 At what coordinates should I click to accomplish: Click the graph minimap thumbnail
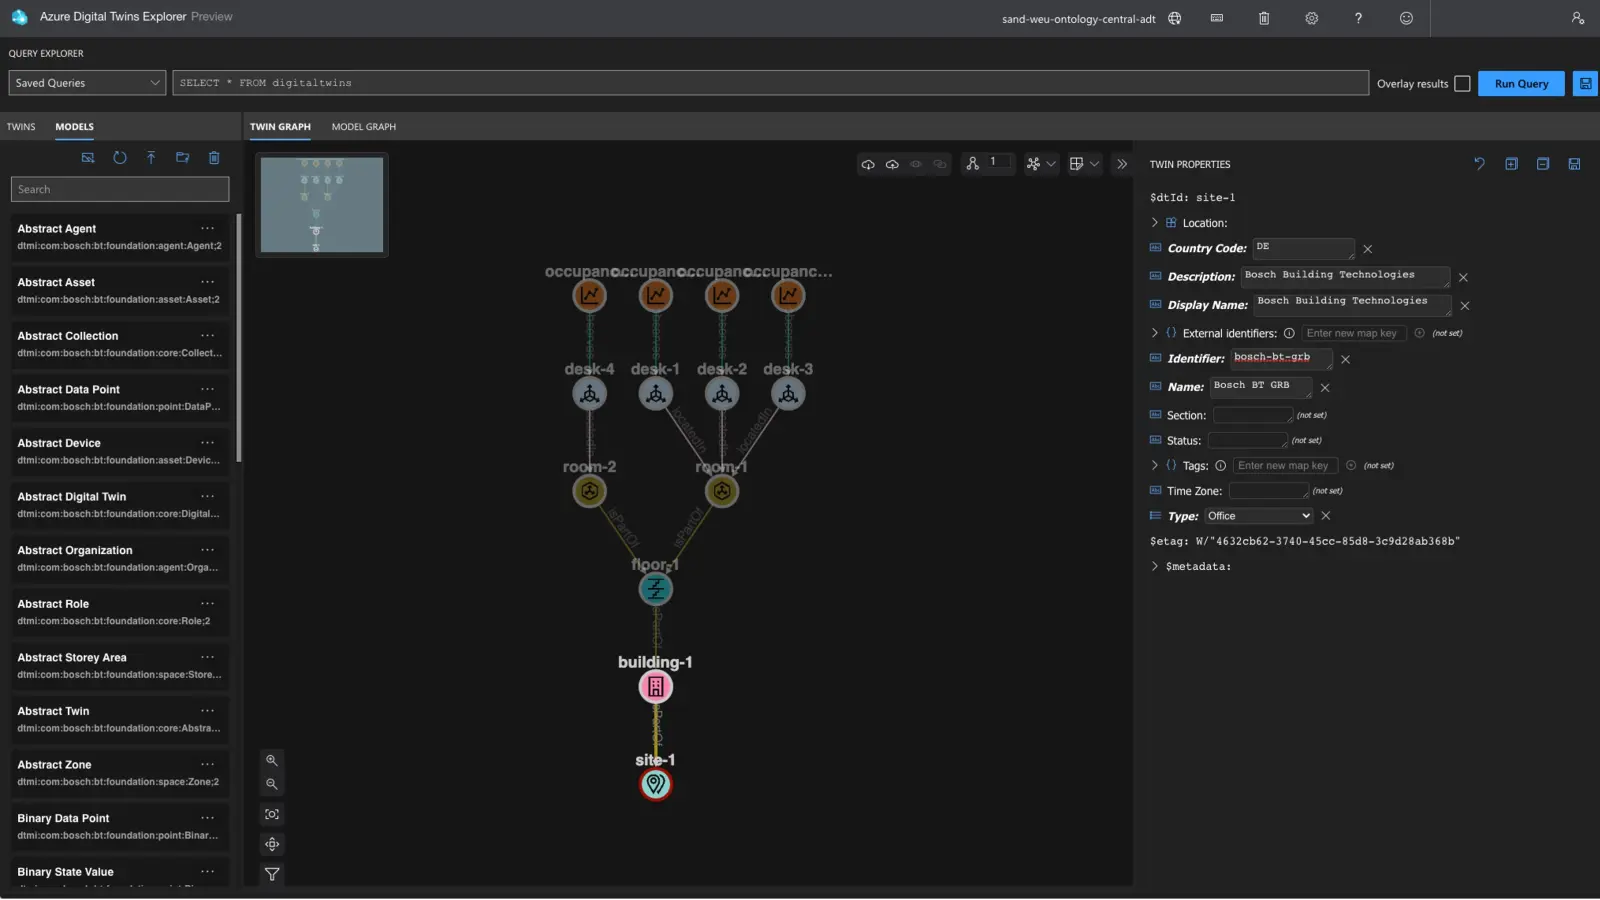[x=322, y=205]
